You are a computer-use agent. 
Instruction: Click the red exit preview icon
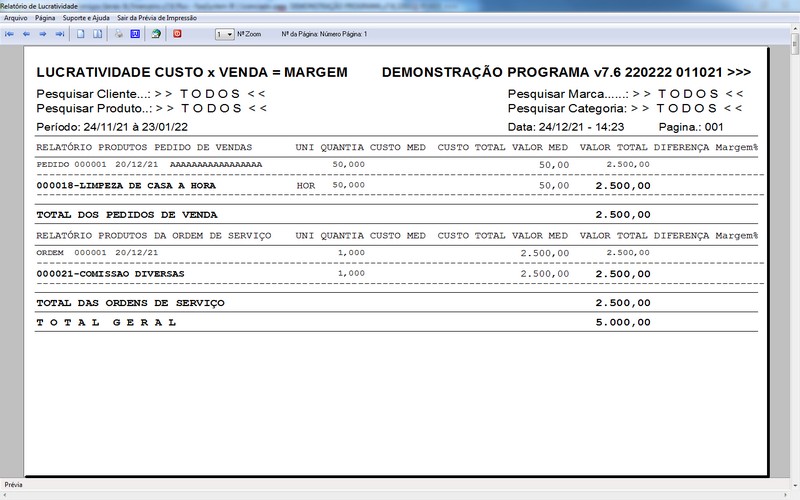177,34
